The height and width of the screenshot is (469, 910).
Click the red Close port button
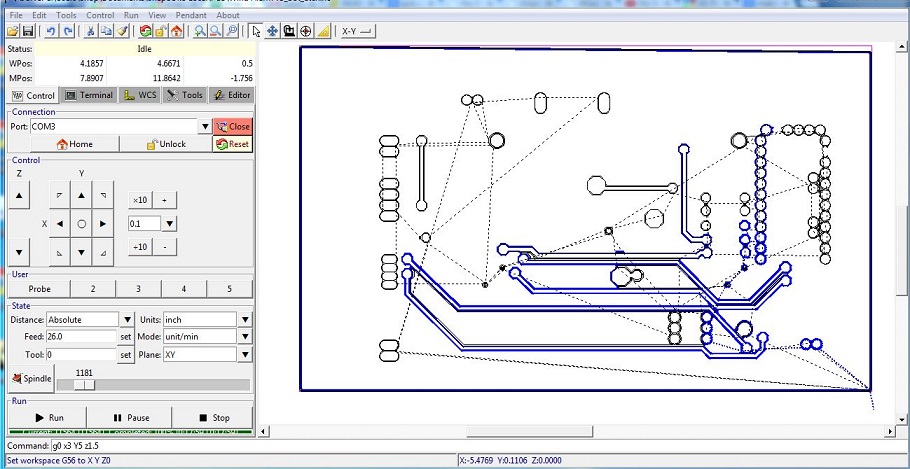click(233, 127)
